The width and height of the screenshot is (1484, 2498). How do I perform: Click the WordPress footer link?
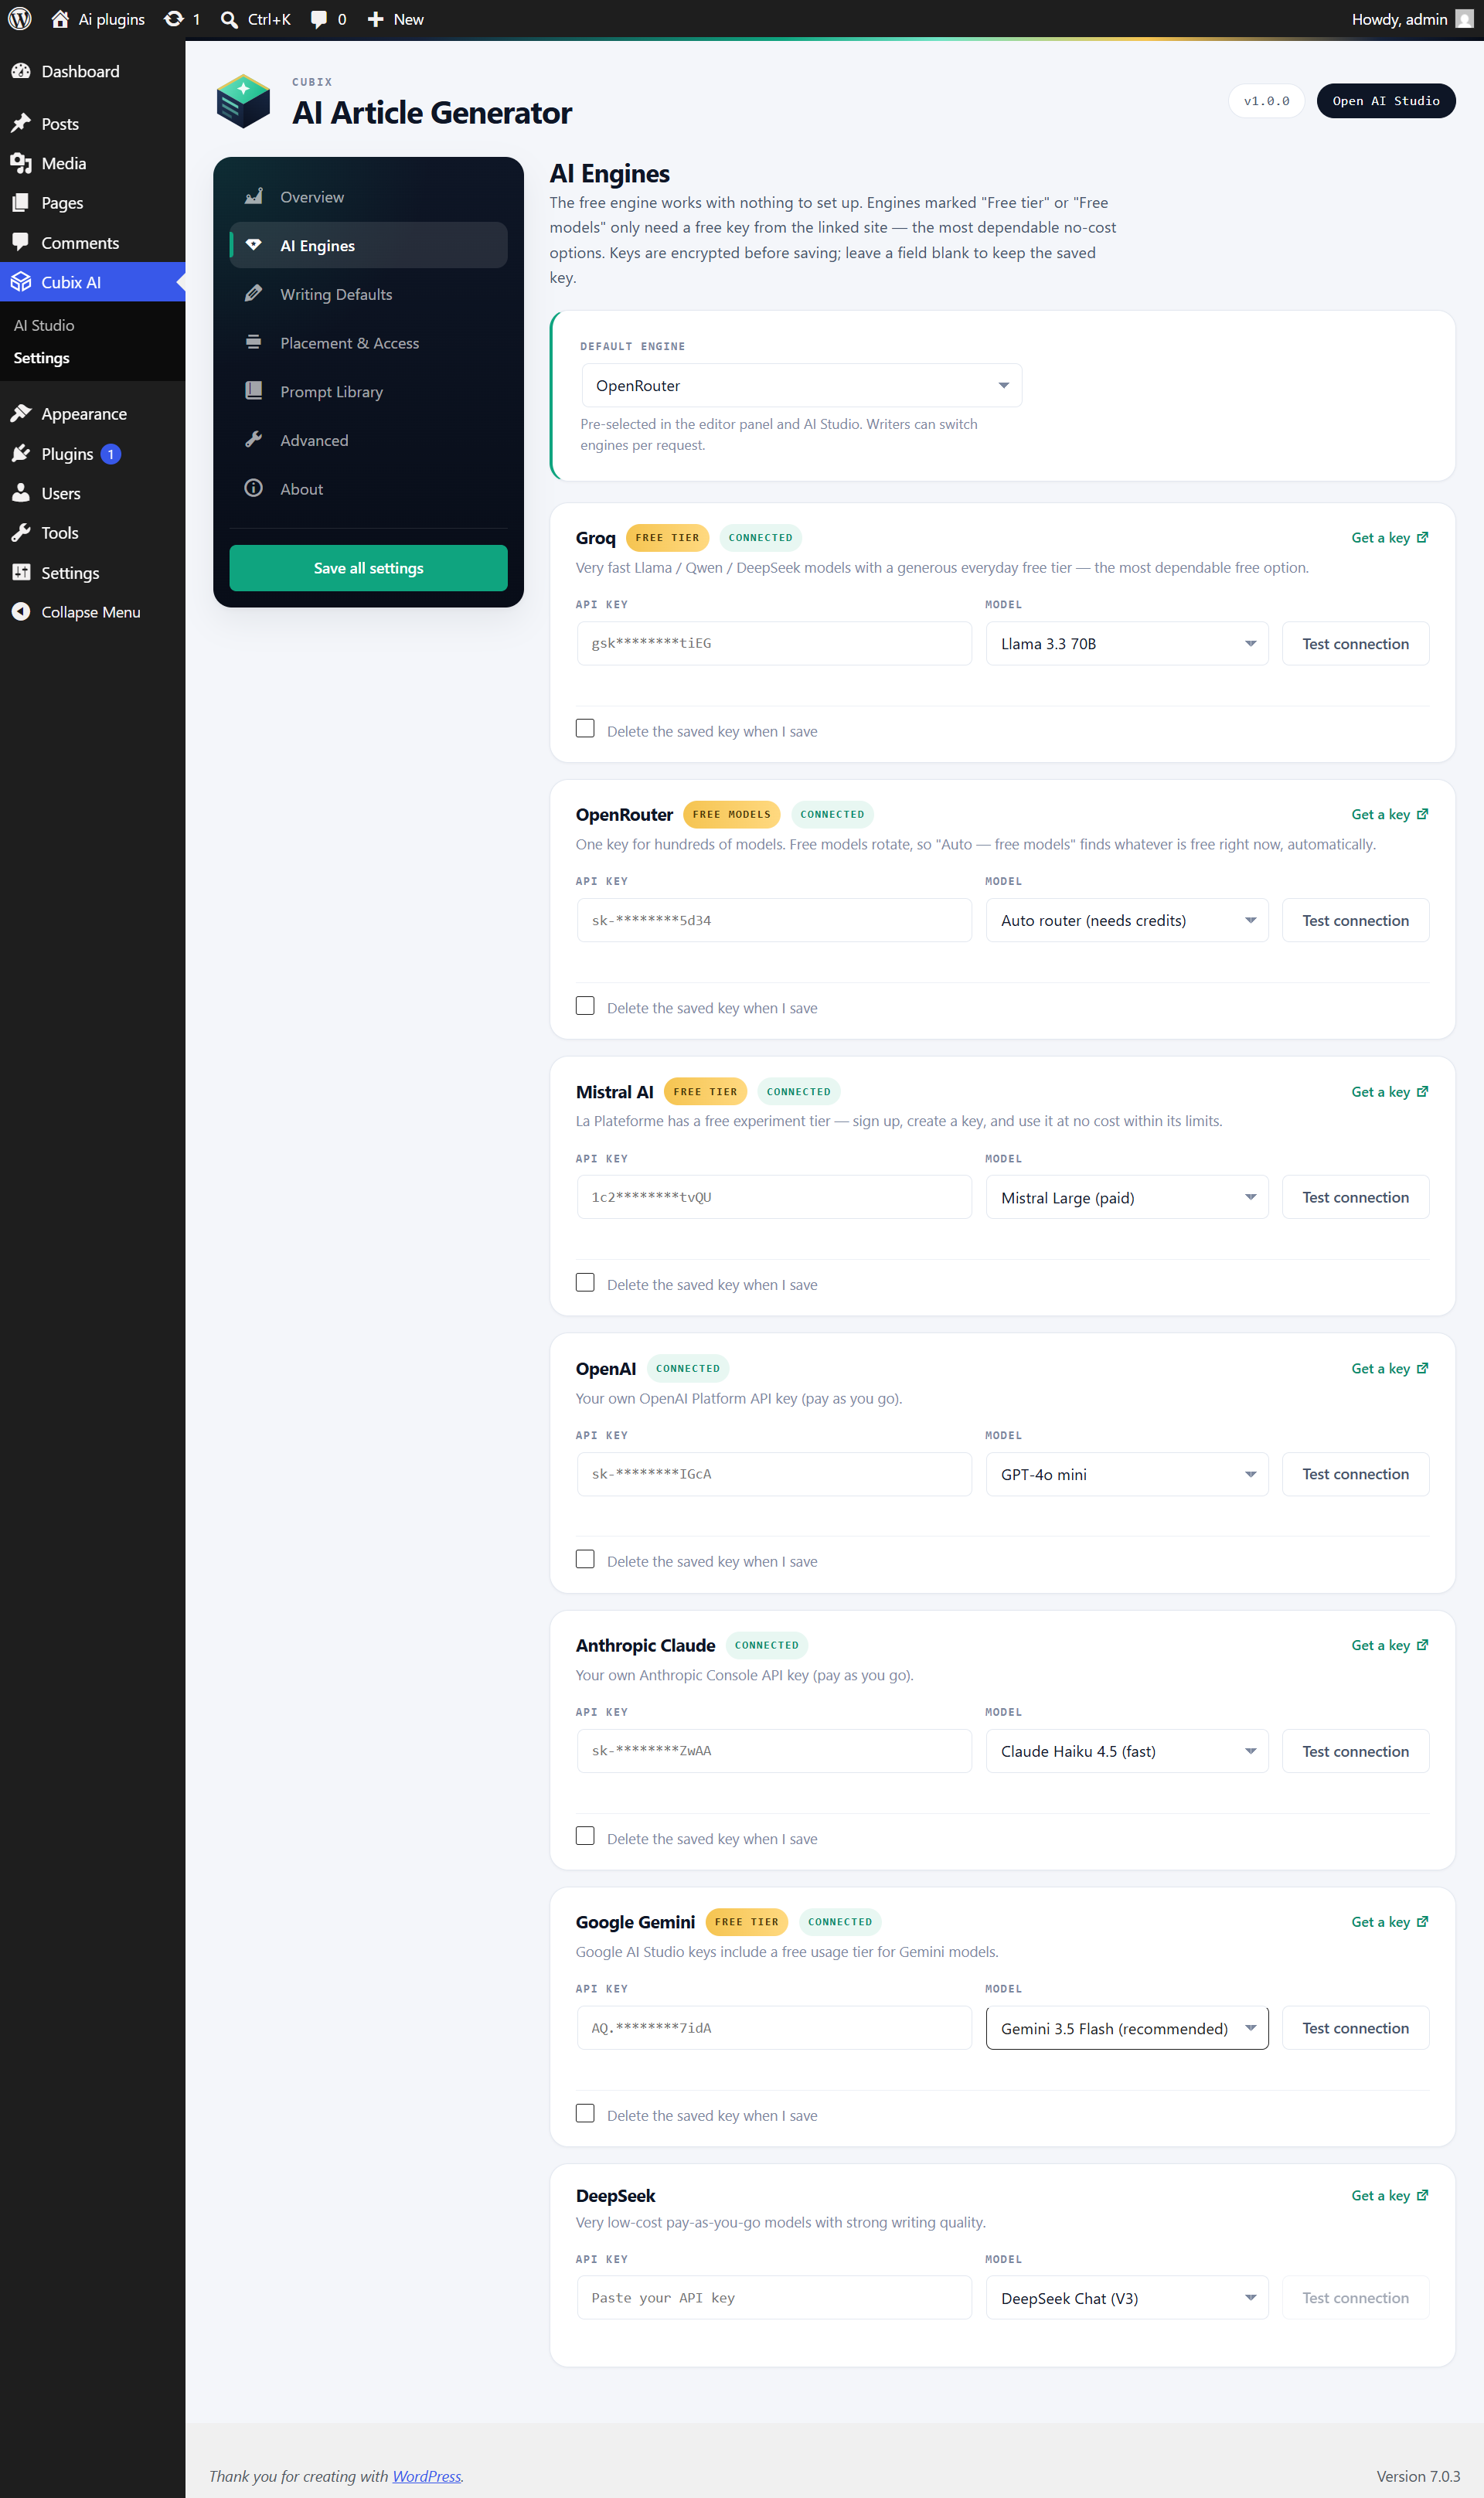coord(427,2476)
